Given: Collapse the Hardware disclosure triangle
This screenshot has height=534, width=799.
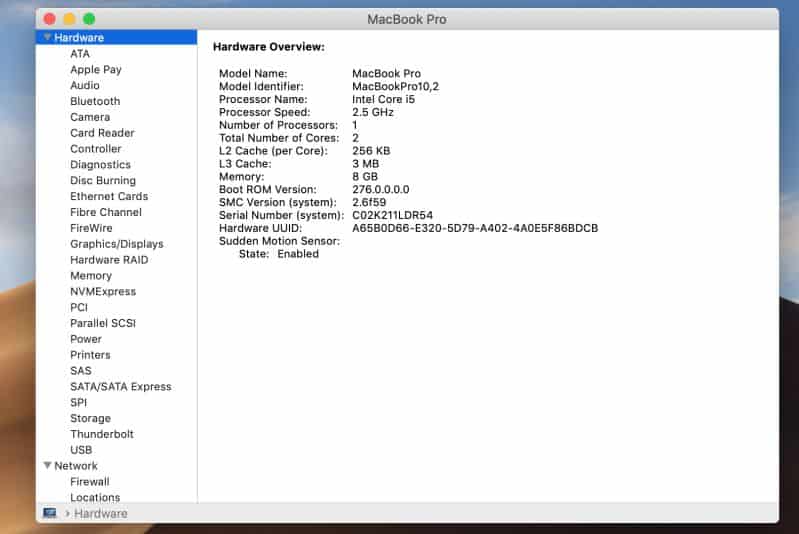Looking at the screenshot, I should (47, 37).
